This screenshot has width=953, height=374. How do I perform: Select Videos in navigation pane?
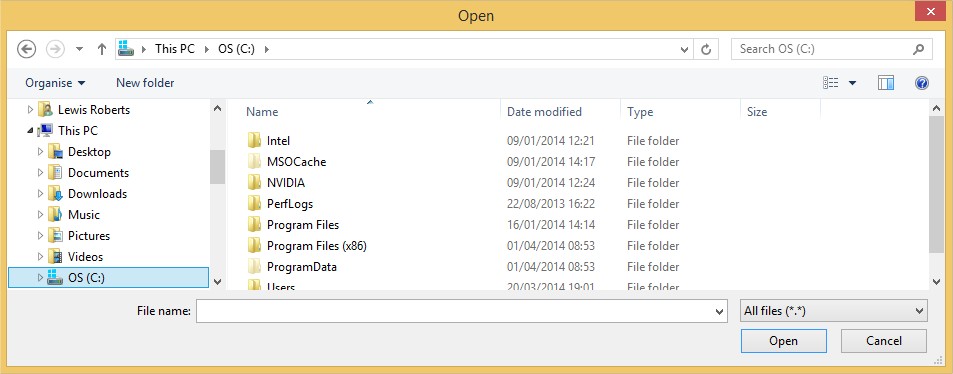86,257
